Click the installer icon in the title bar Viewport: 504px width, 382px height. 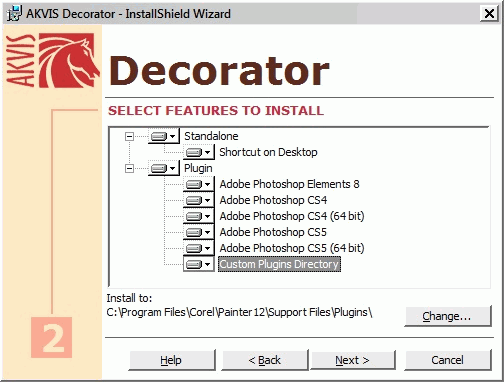pyautogui.click(x=15, y=14)
